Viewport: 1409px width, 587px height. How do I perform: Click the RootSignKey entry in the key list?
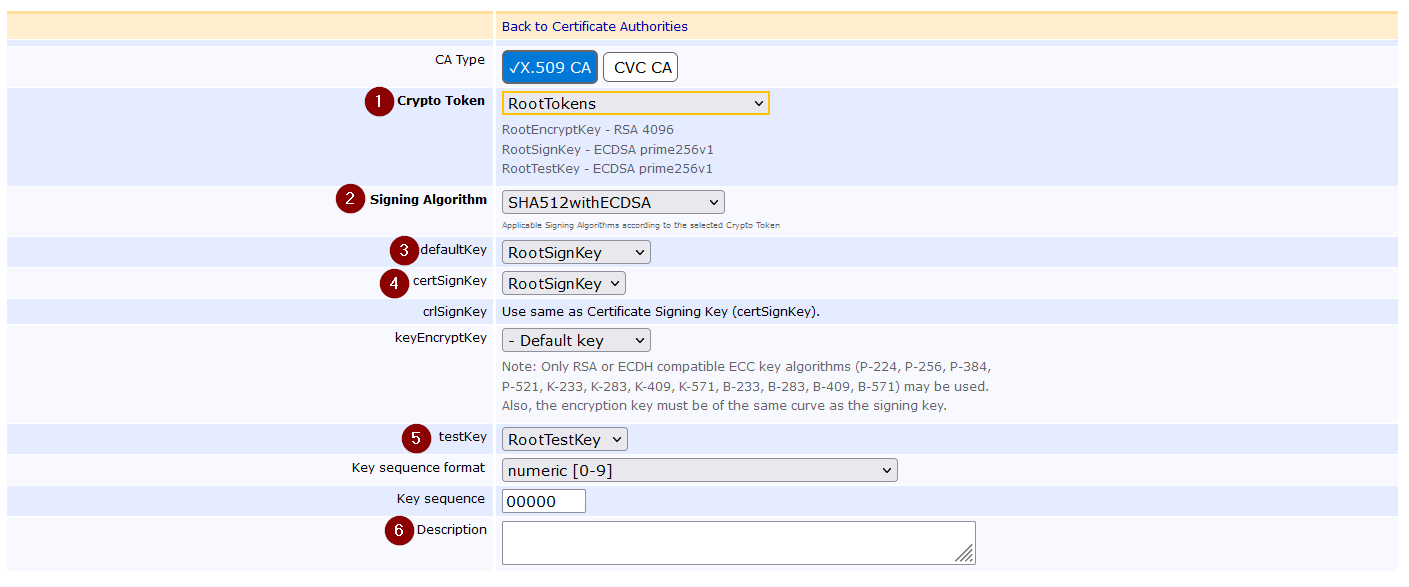(607, 149)
